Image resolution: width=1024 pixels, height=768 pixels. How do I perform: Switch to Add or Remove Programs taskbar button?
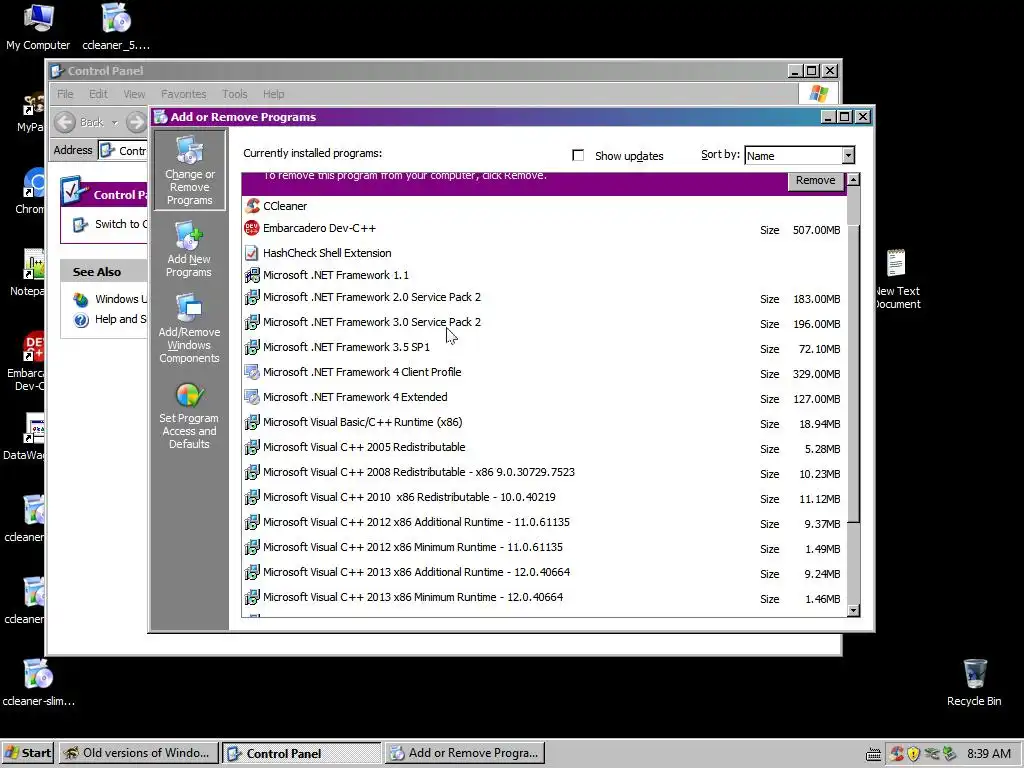pos(464,753)
